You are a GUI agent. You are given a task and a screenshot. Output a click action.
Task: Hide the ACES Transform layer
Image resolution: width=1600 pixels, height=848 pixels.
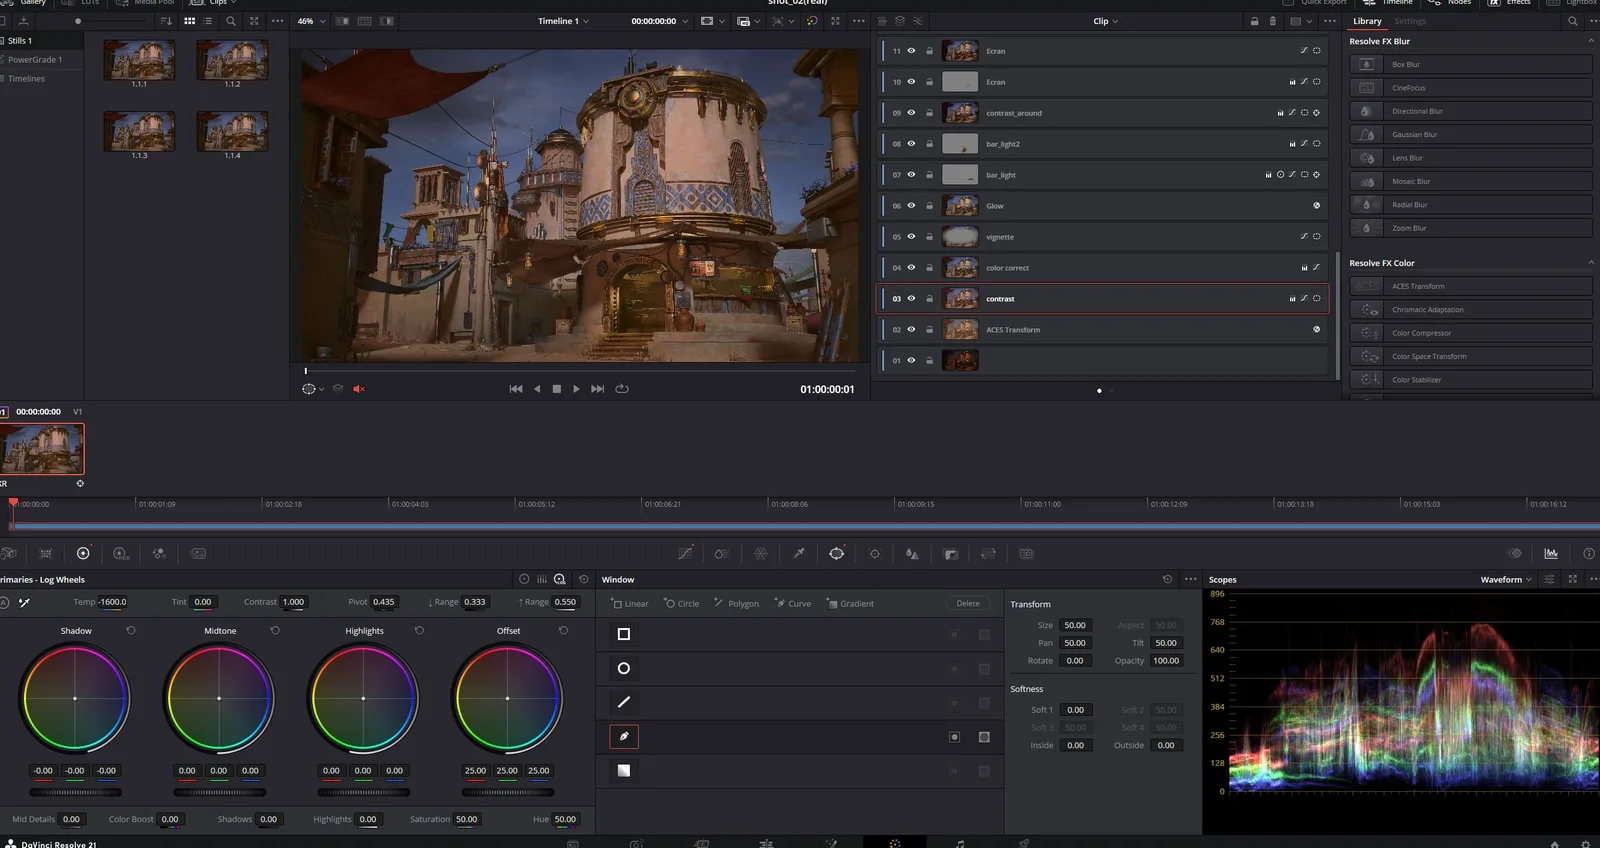[911, 330]
